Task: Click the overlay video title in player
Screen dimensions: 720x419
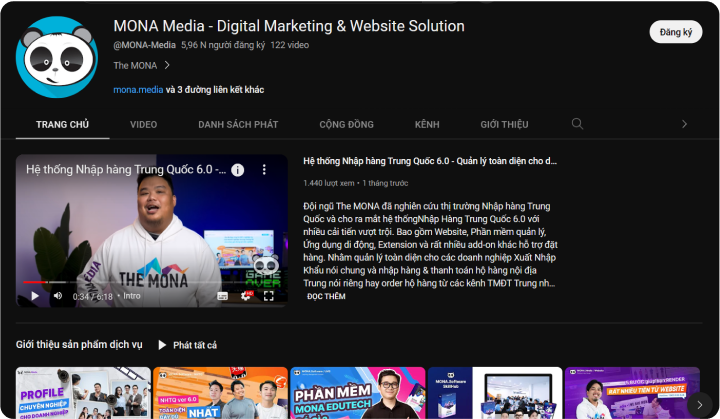Action: 126,170
